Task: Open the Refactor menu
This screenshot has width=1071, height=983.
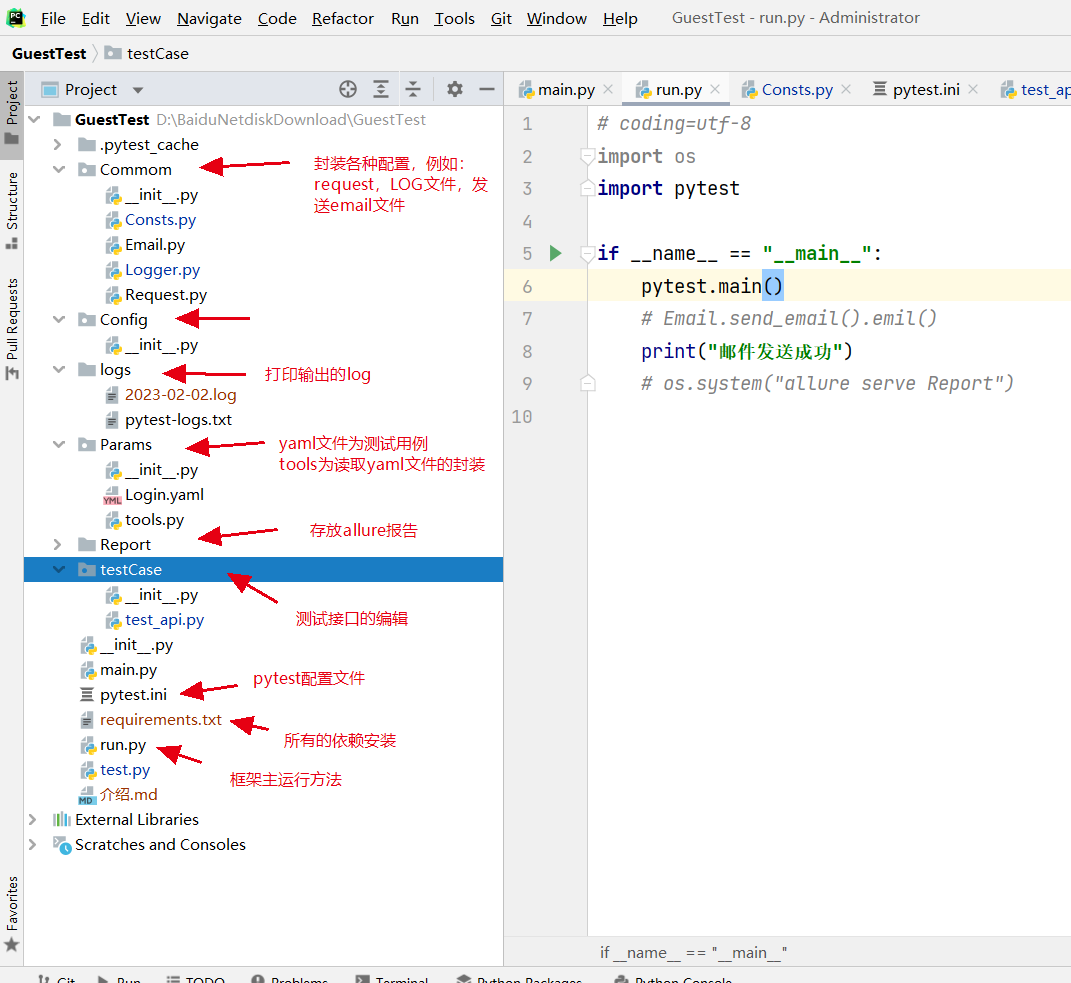Action: [x=343, y=18]
